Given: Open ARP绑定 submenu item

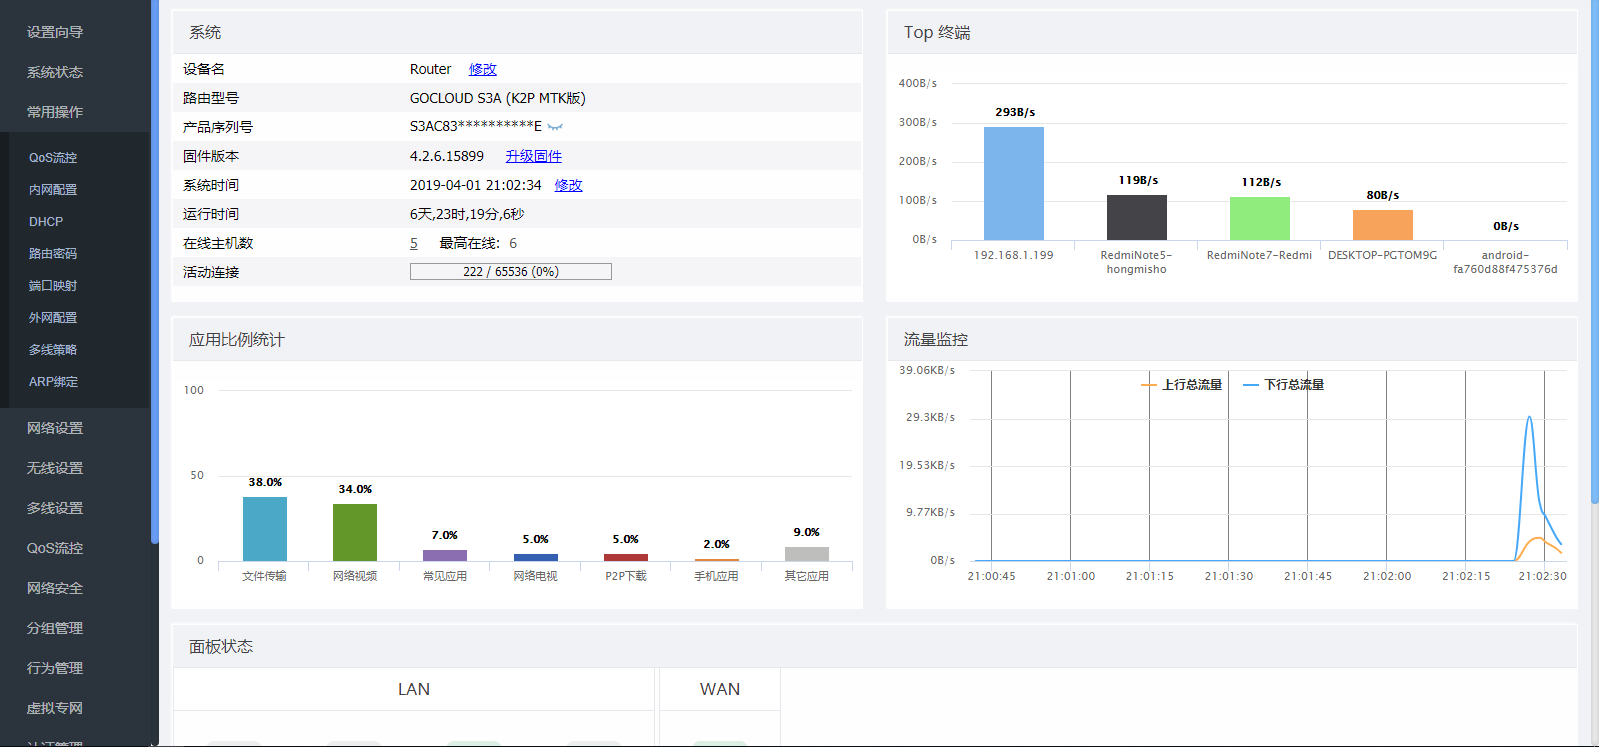Looking at the screenshot, I should click(53, 382).
